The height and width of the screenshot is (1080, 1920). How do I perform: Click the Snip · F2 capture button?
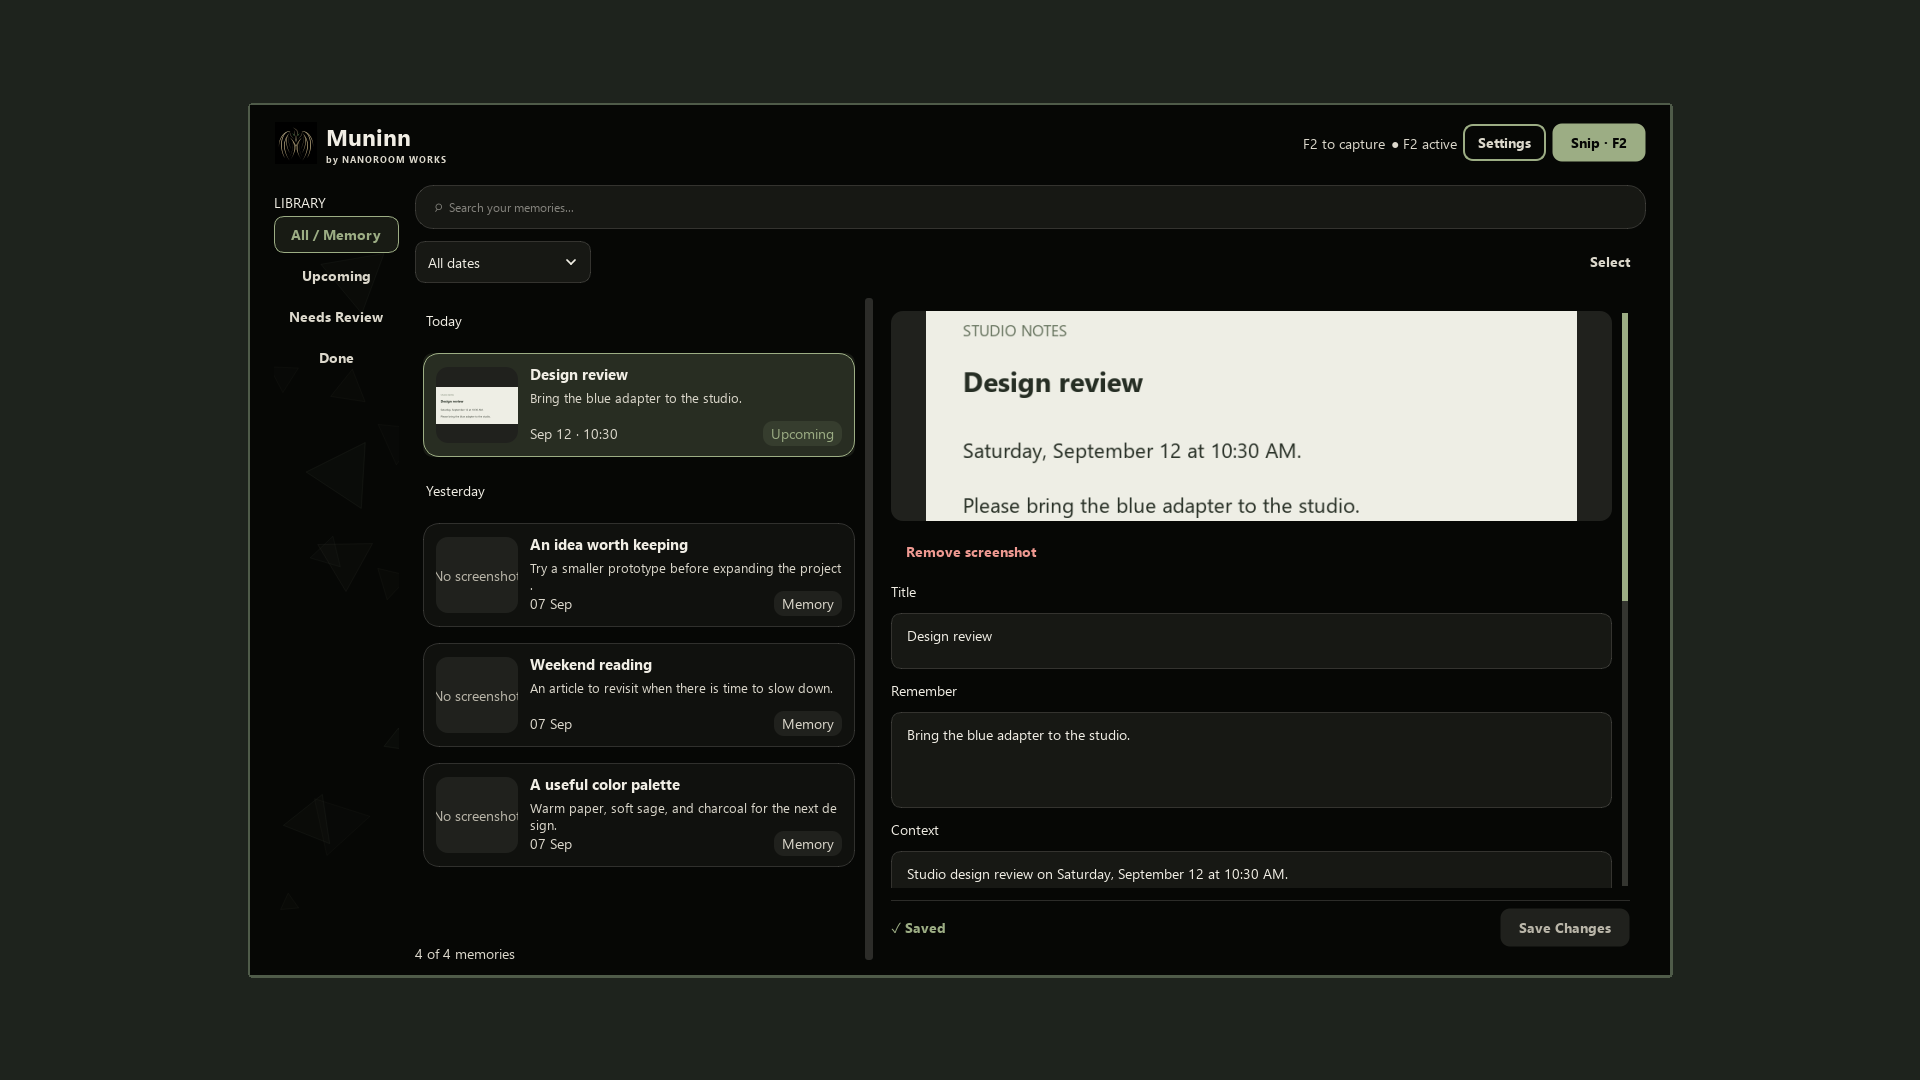pyautogui.click(x=1598, y=143)
